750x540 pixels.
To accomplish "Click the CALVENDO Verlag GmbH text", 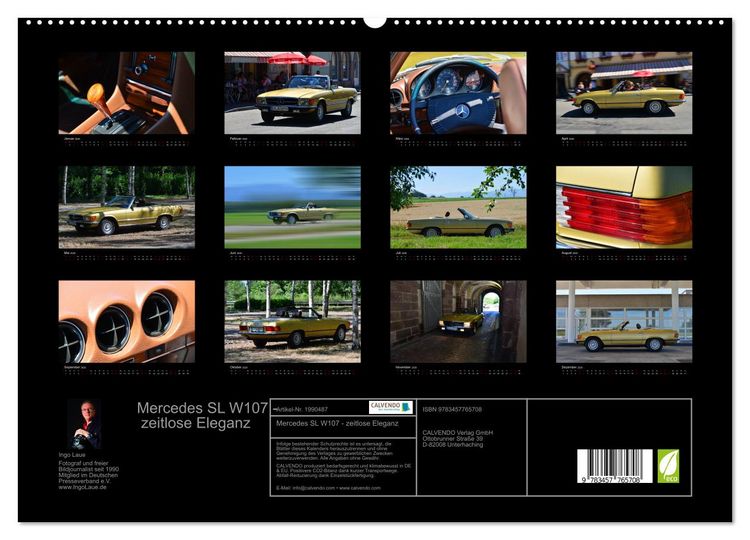I will tap(457, 432).
